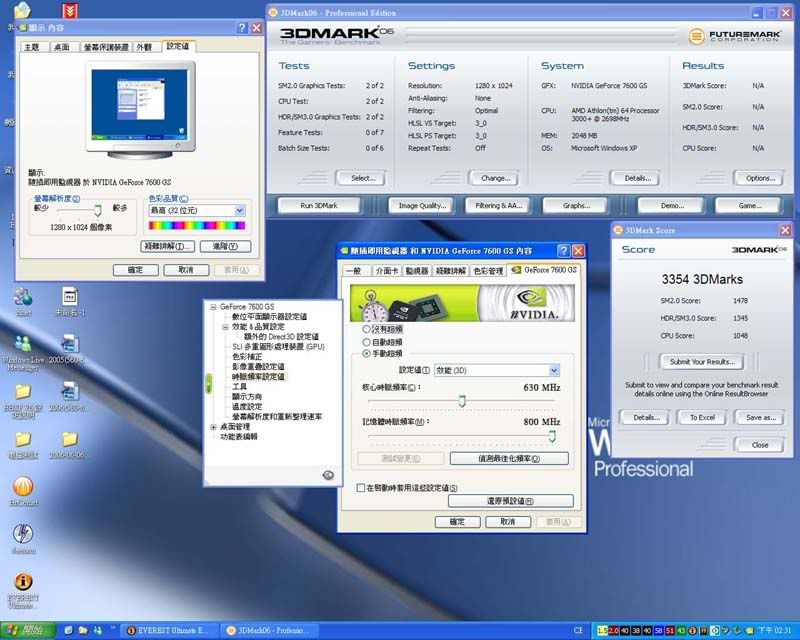
Task: Select the 沒有超頻 radio button
Action: [366, 329]
